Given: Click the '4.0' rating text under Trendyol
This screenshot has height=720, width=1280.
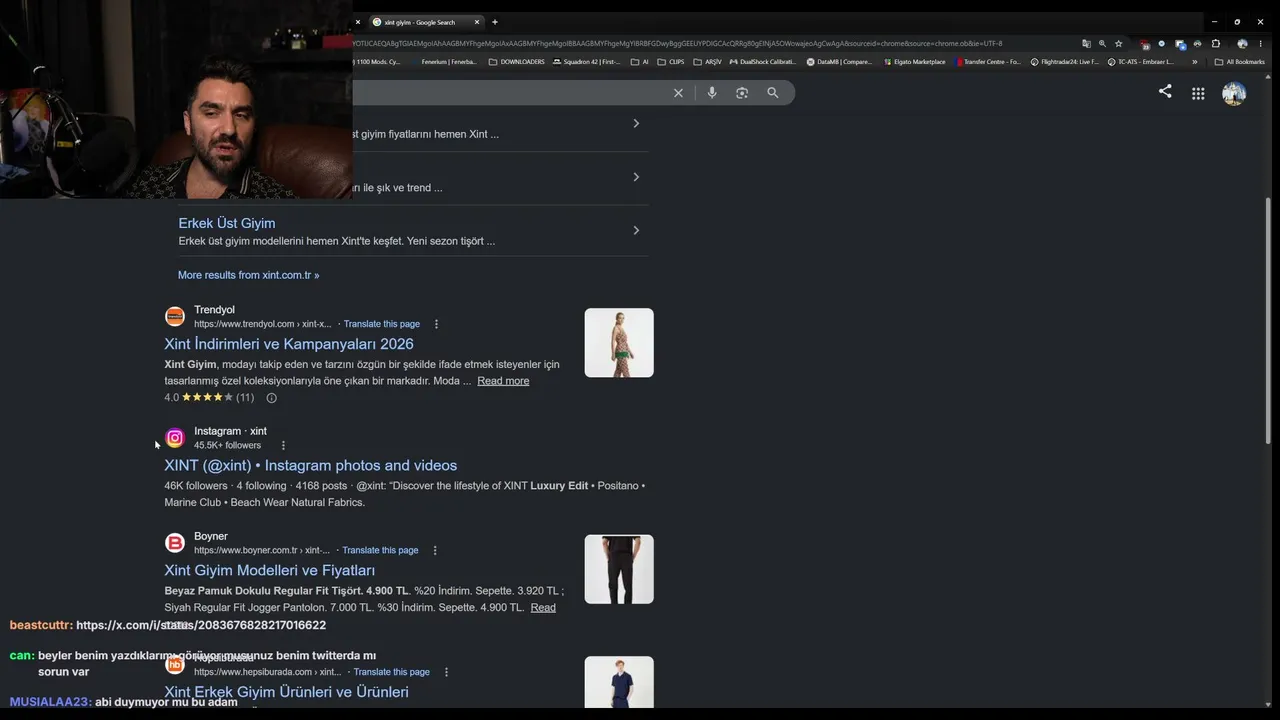Looking at the screenshot, I should click(172, 398).
